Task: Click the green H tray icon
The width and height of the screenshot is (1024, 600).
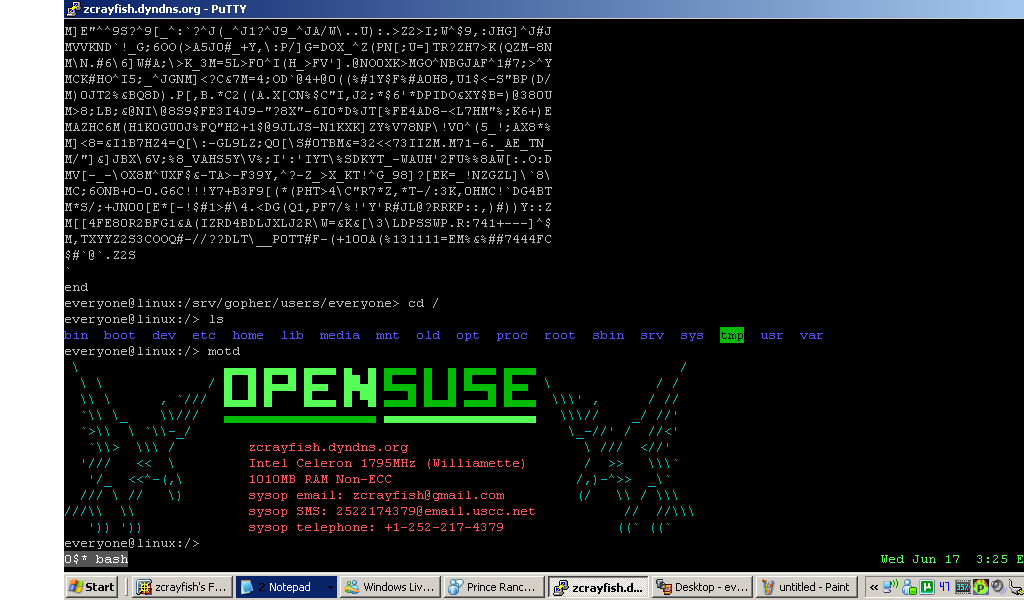Action: [x=927, y=587]
